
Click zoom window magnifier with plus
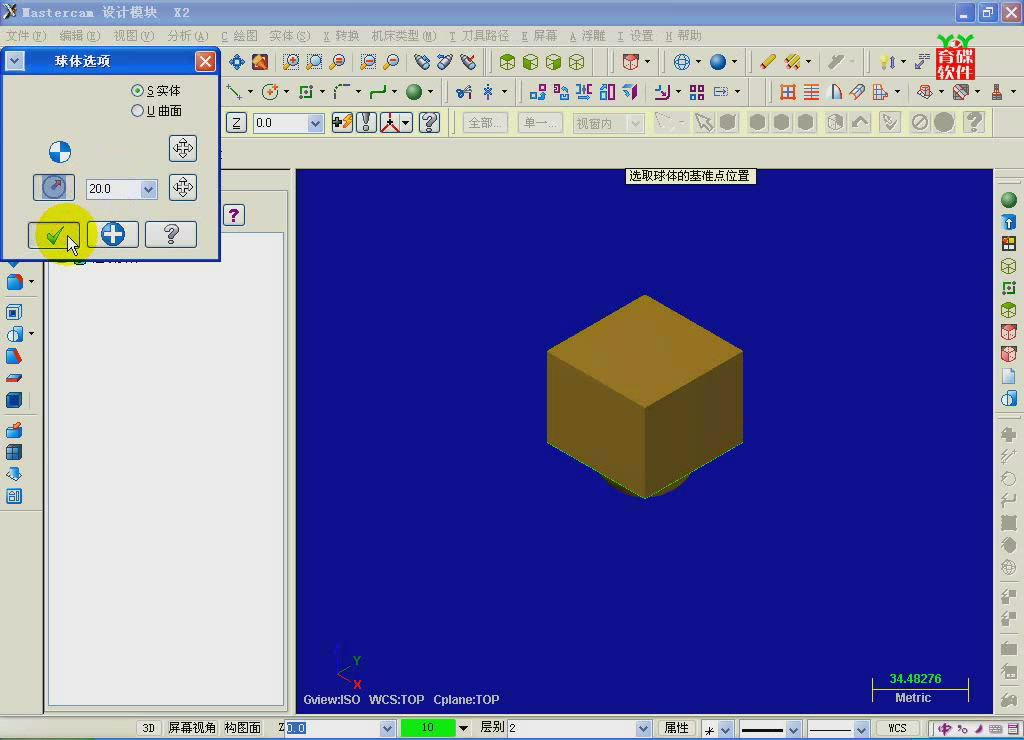[291, 62]
